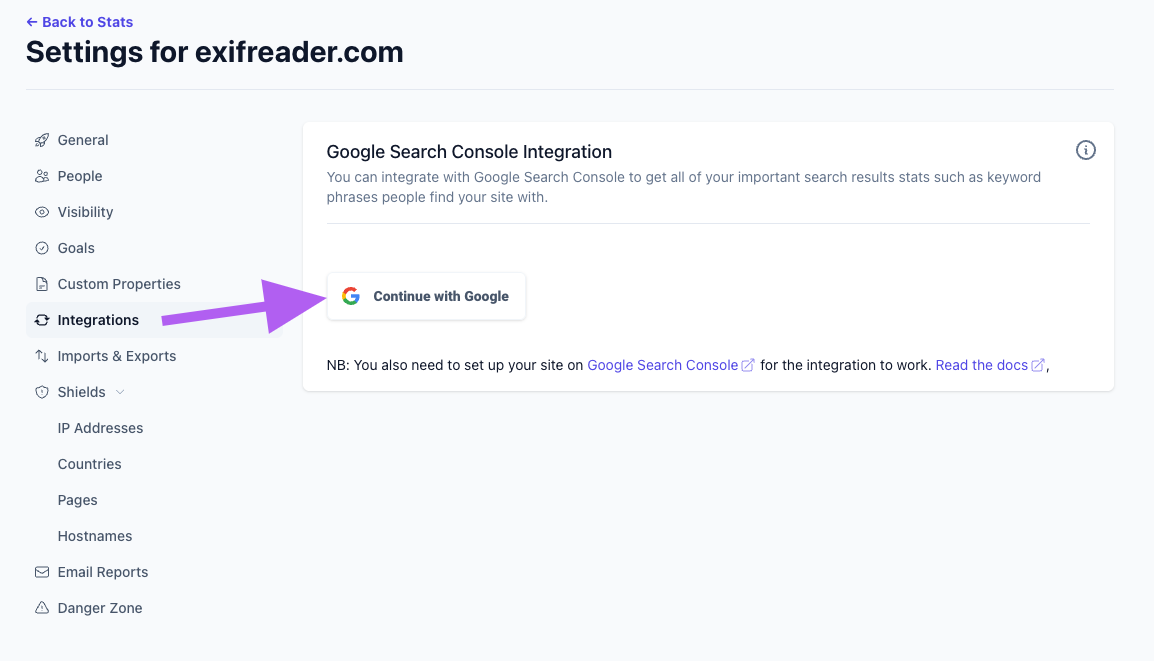Open the Hostnames settings entry
The image size is (1154, 661).
(94, 536)
